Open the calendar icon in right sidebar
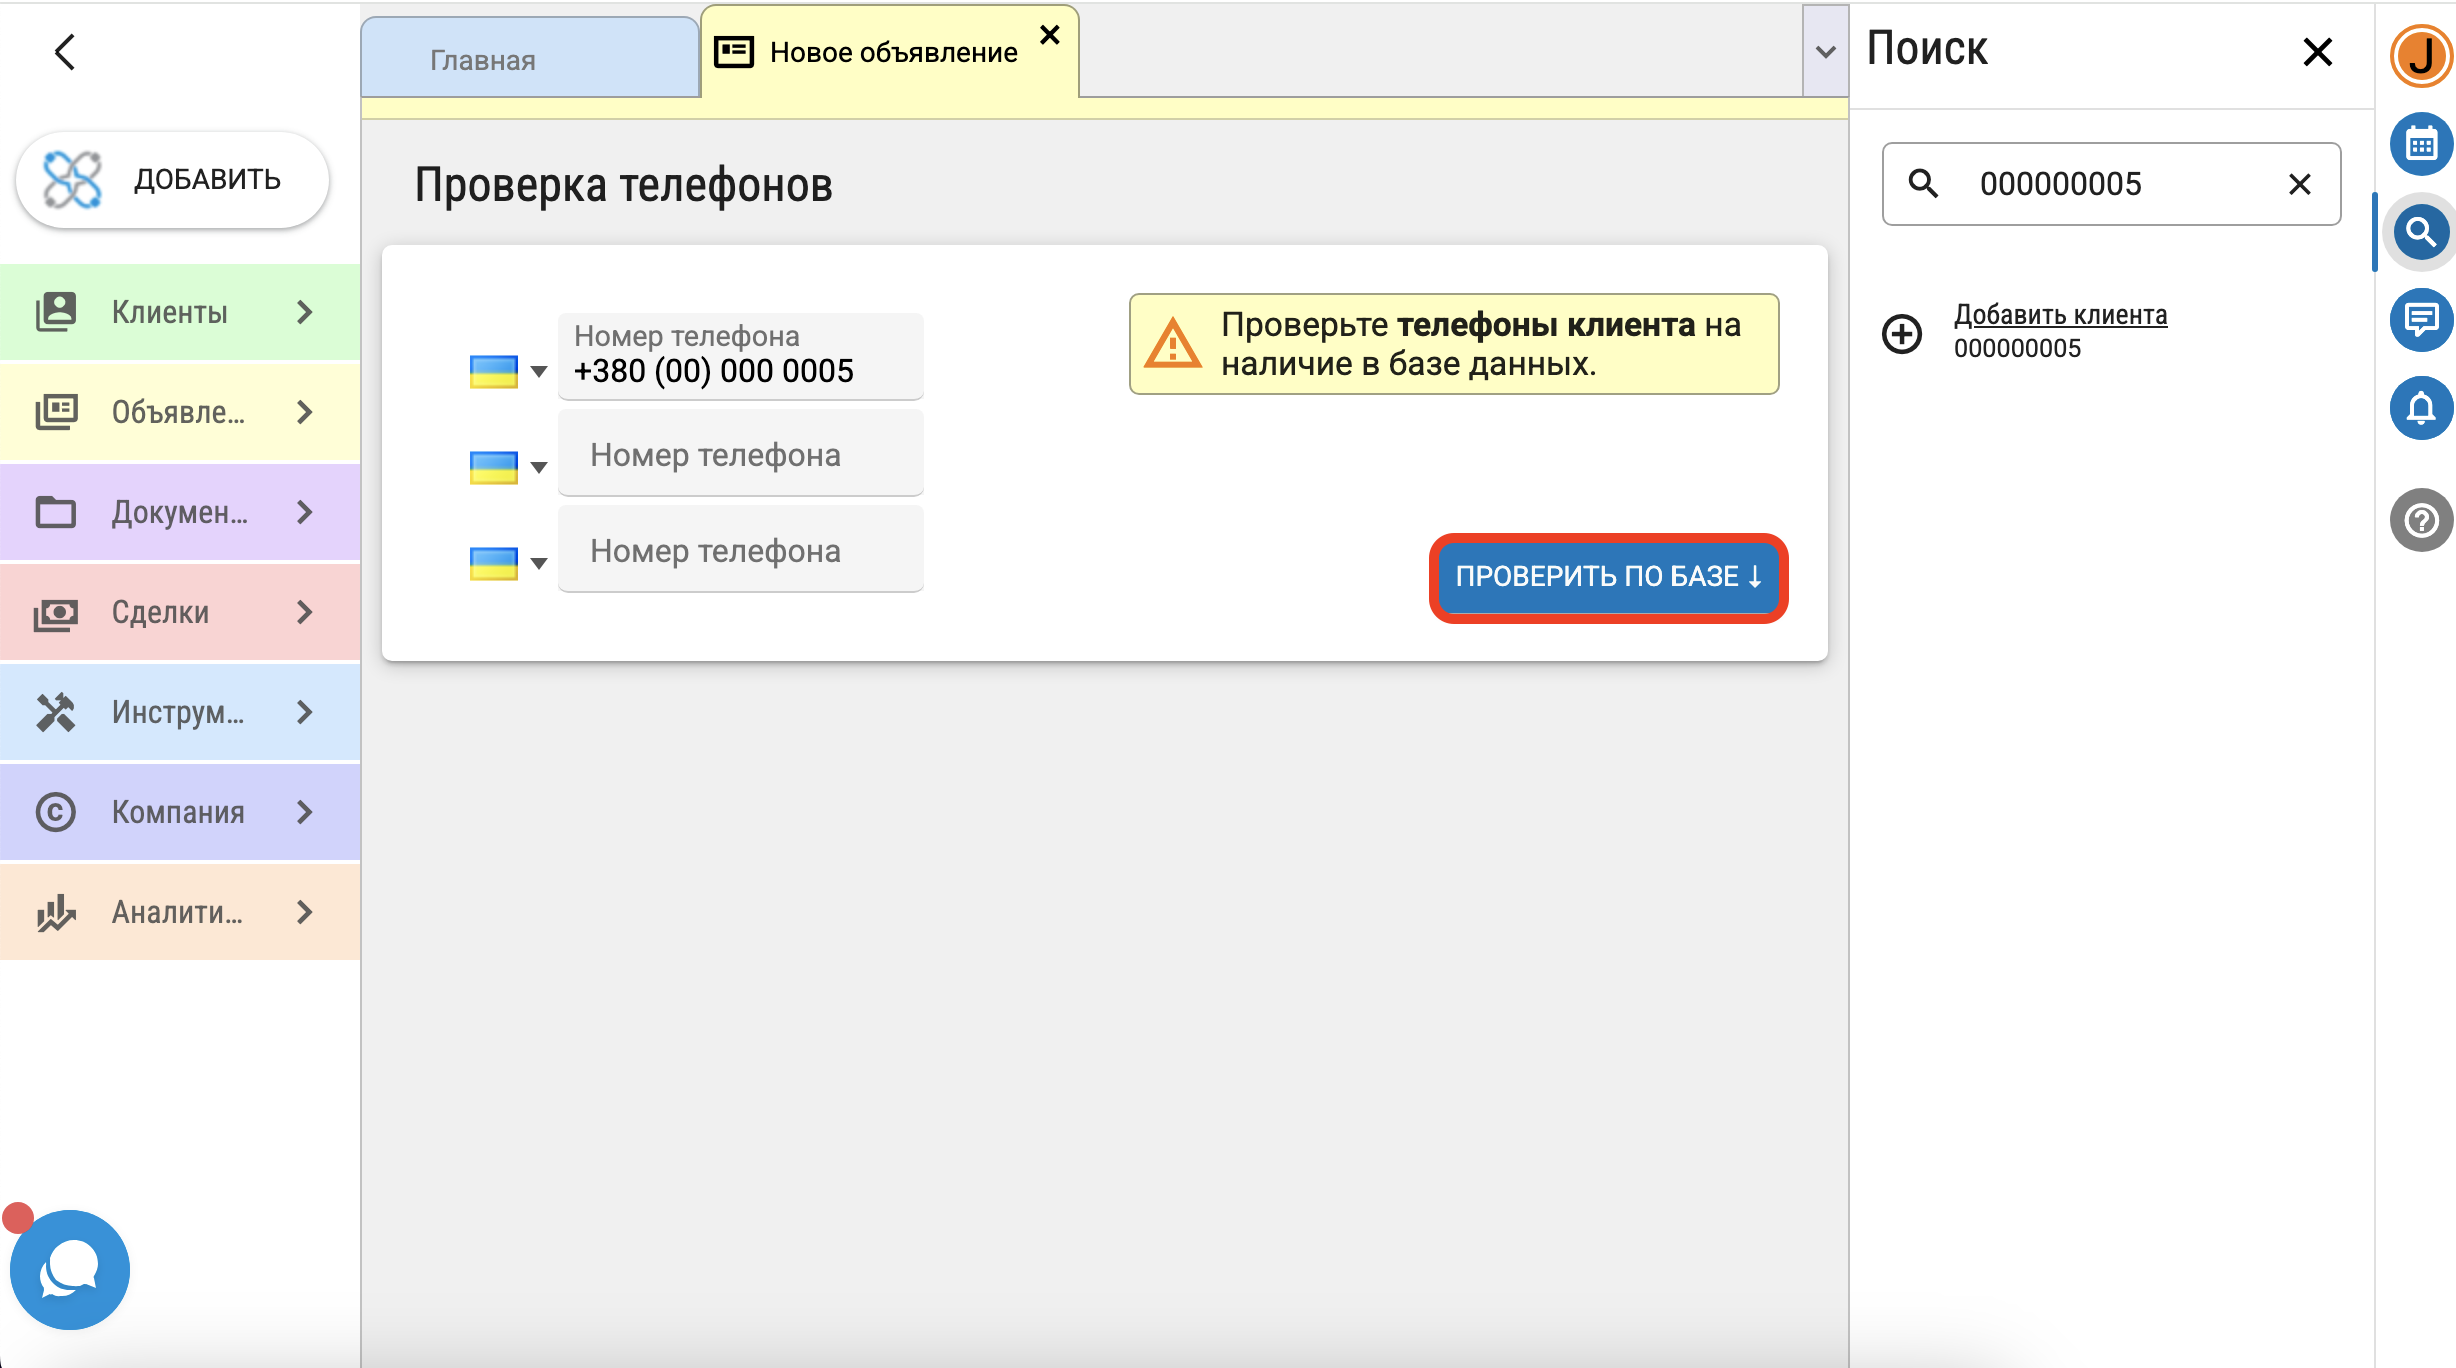This screenshot has width=2456, height=1368. tap(2420, 144)
